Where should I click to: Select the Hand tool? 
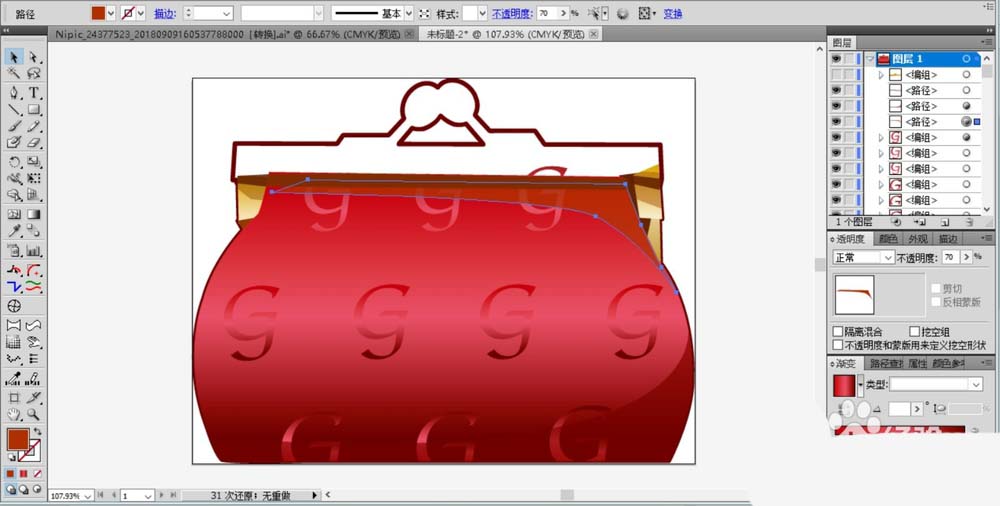click(14, 415)
